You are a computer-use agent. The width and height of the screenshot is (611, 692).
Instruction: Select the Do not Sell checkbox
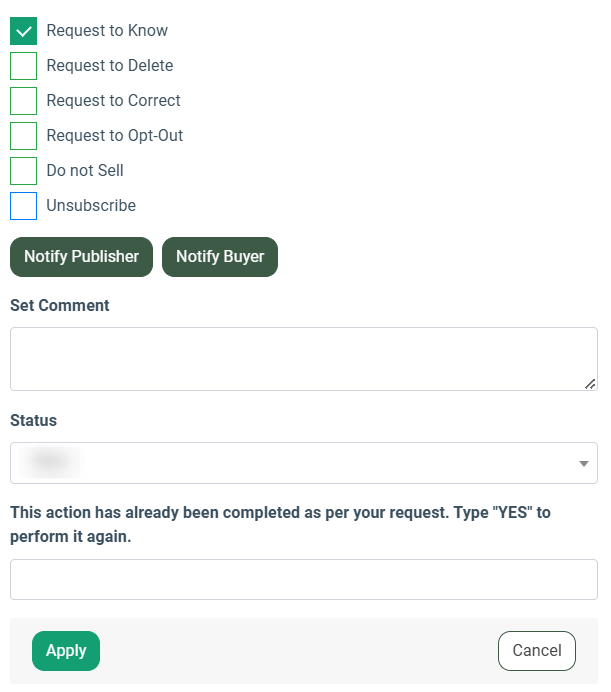coord(23,171)
